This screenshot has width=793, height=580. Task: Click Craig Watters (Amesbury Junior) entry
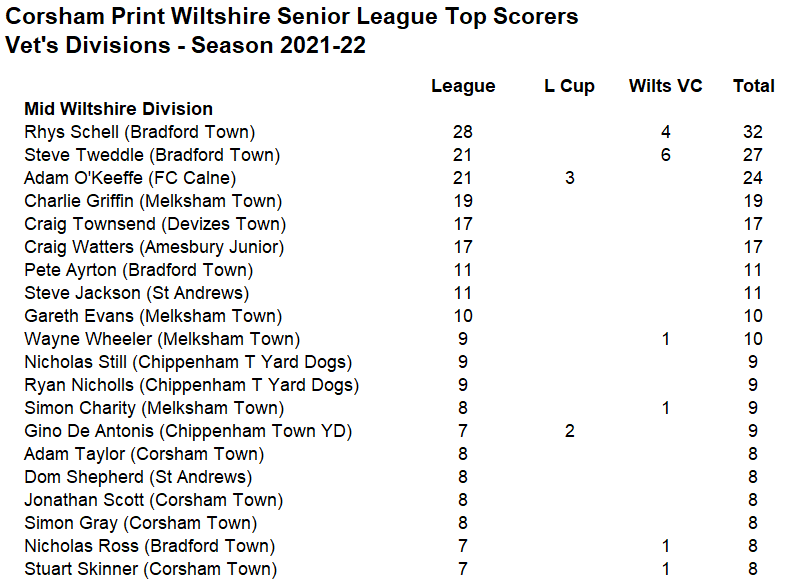click(154, 247)
